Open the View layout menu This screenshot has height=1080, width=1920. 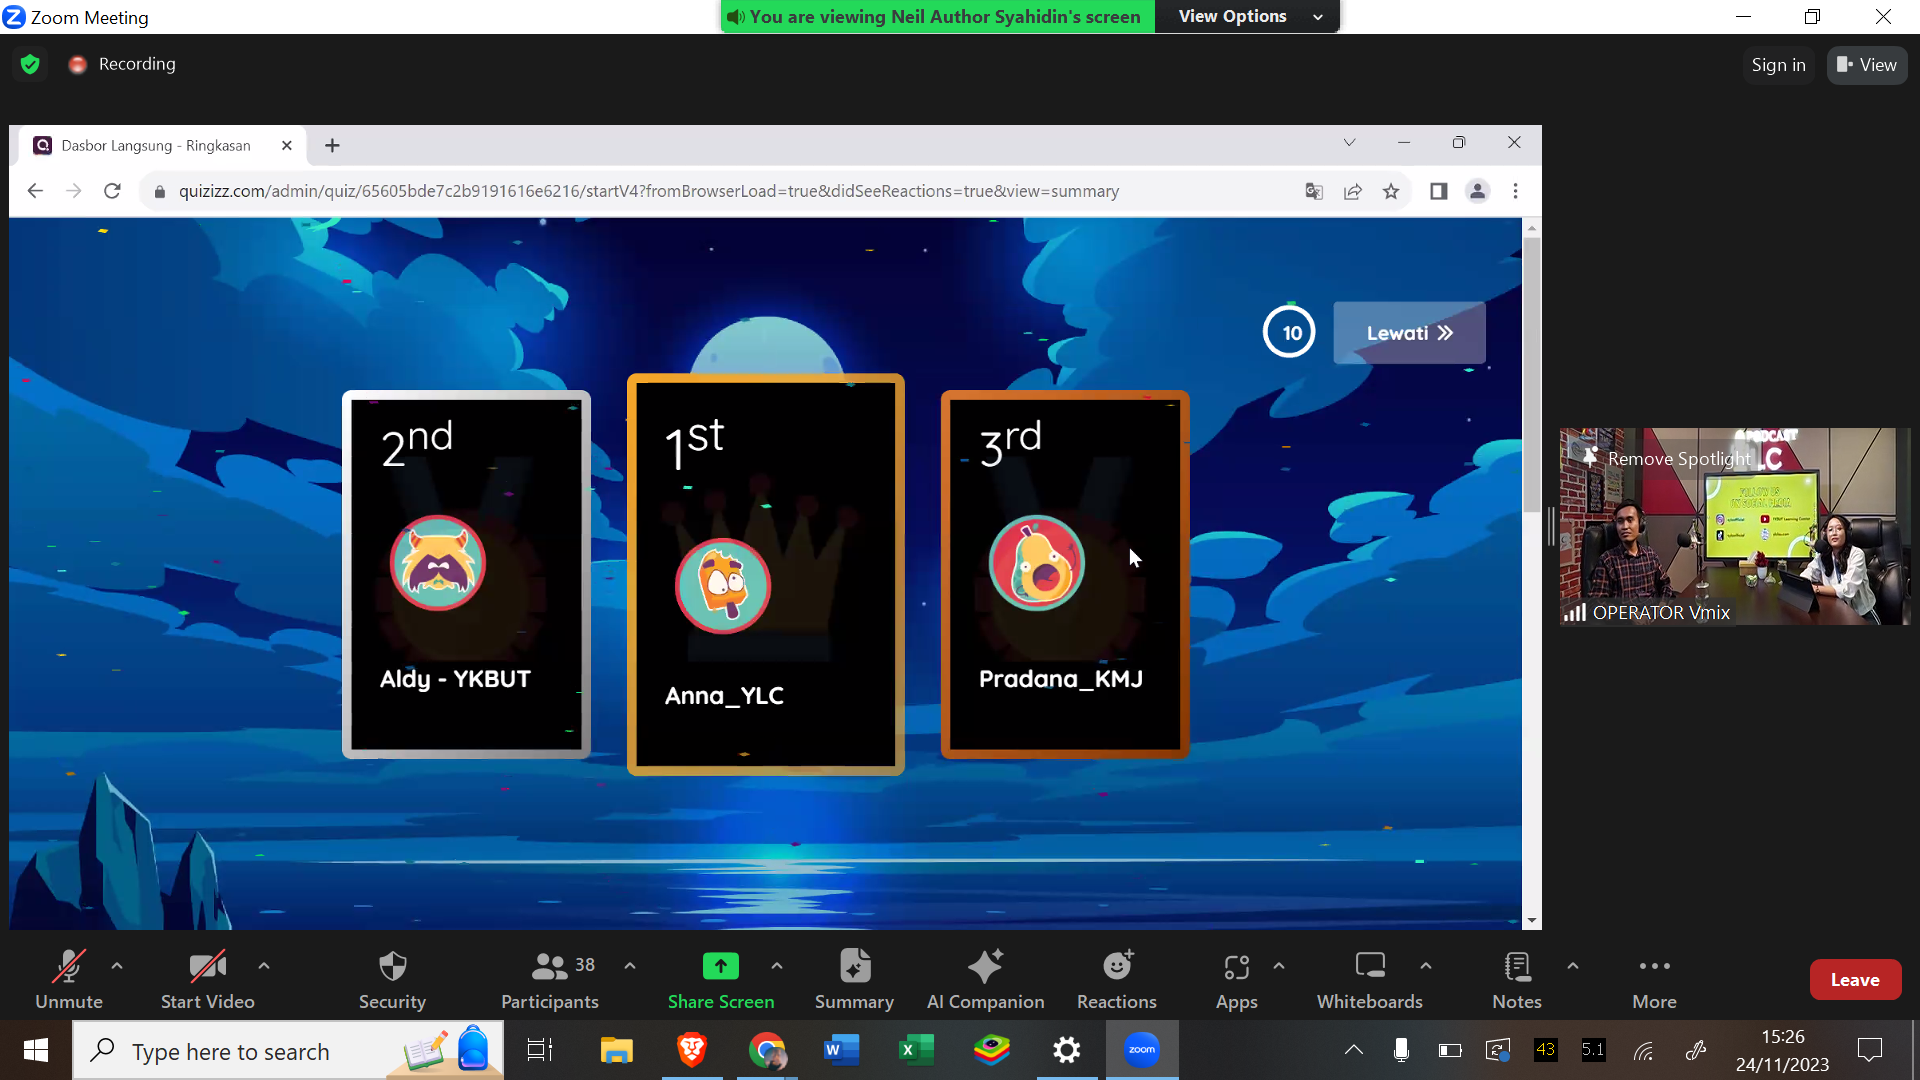coord(1866,65)
